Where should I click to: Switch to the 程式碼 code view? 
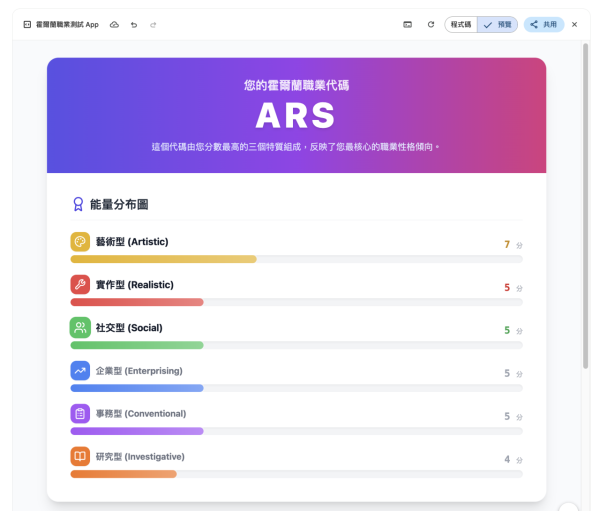[x=461, y=24]
